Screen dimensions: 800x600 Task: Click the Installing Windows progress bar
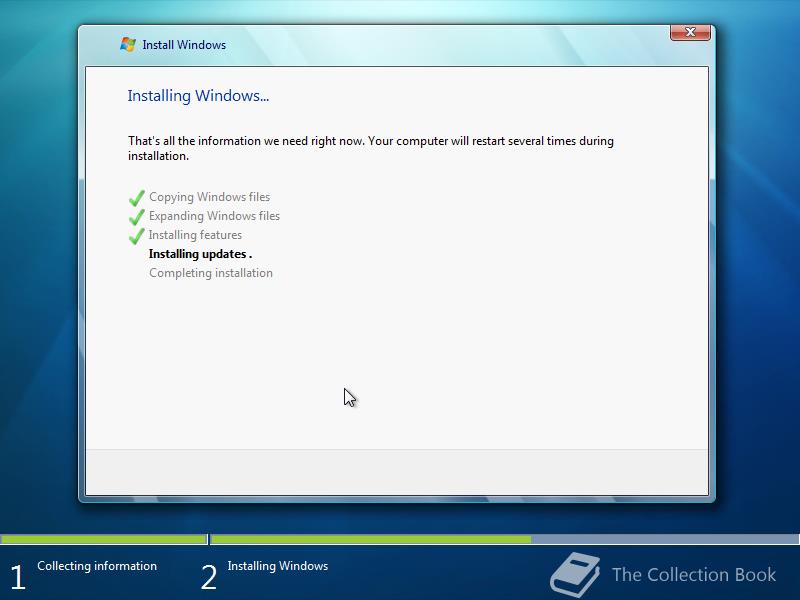(x=505, y=539)
